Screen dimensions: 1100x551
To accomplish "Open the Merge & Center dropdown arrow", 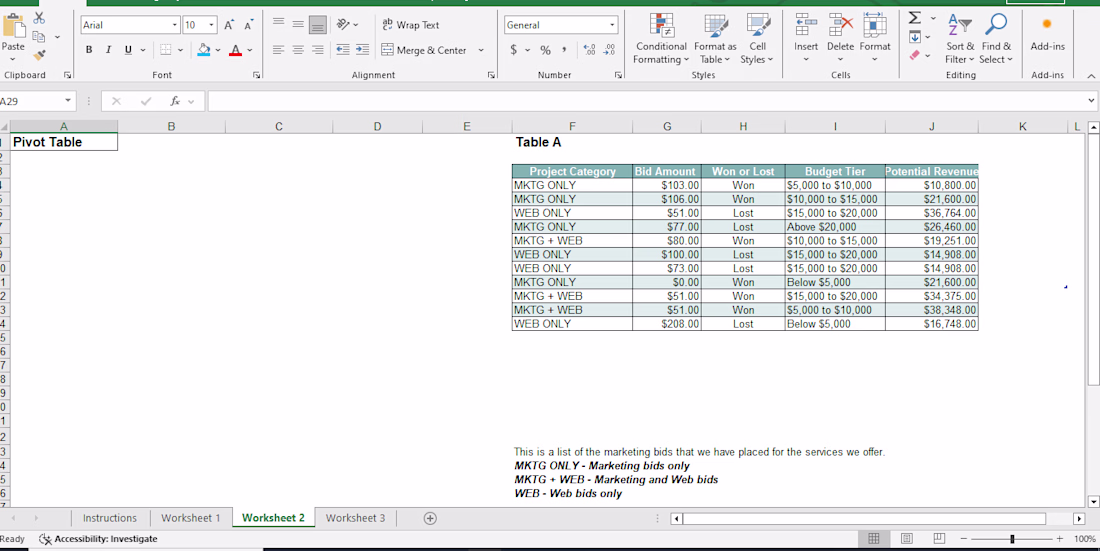I will (x=481, y=50).
